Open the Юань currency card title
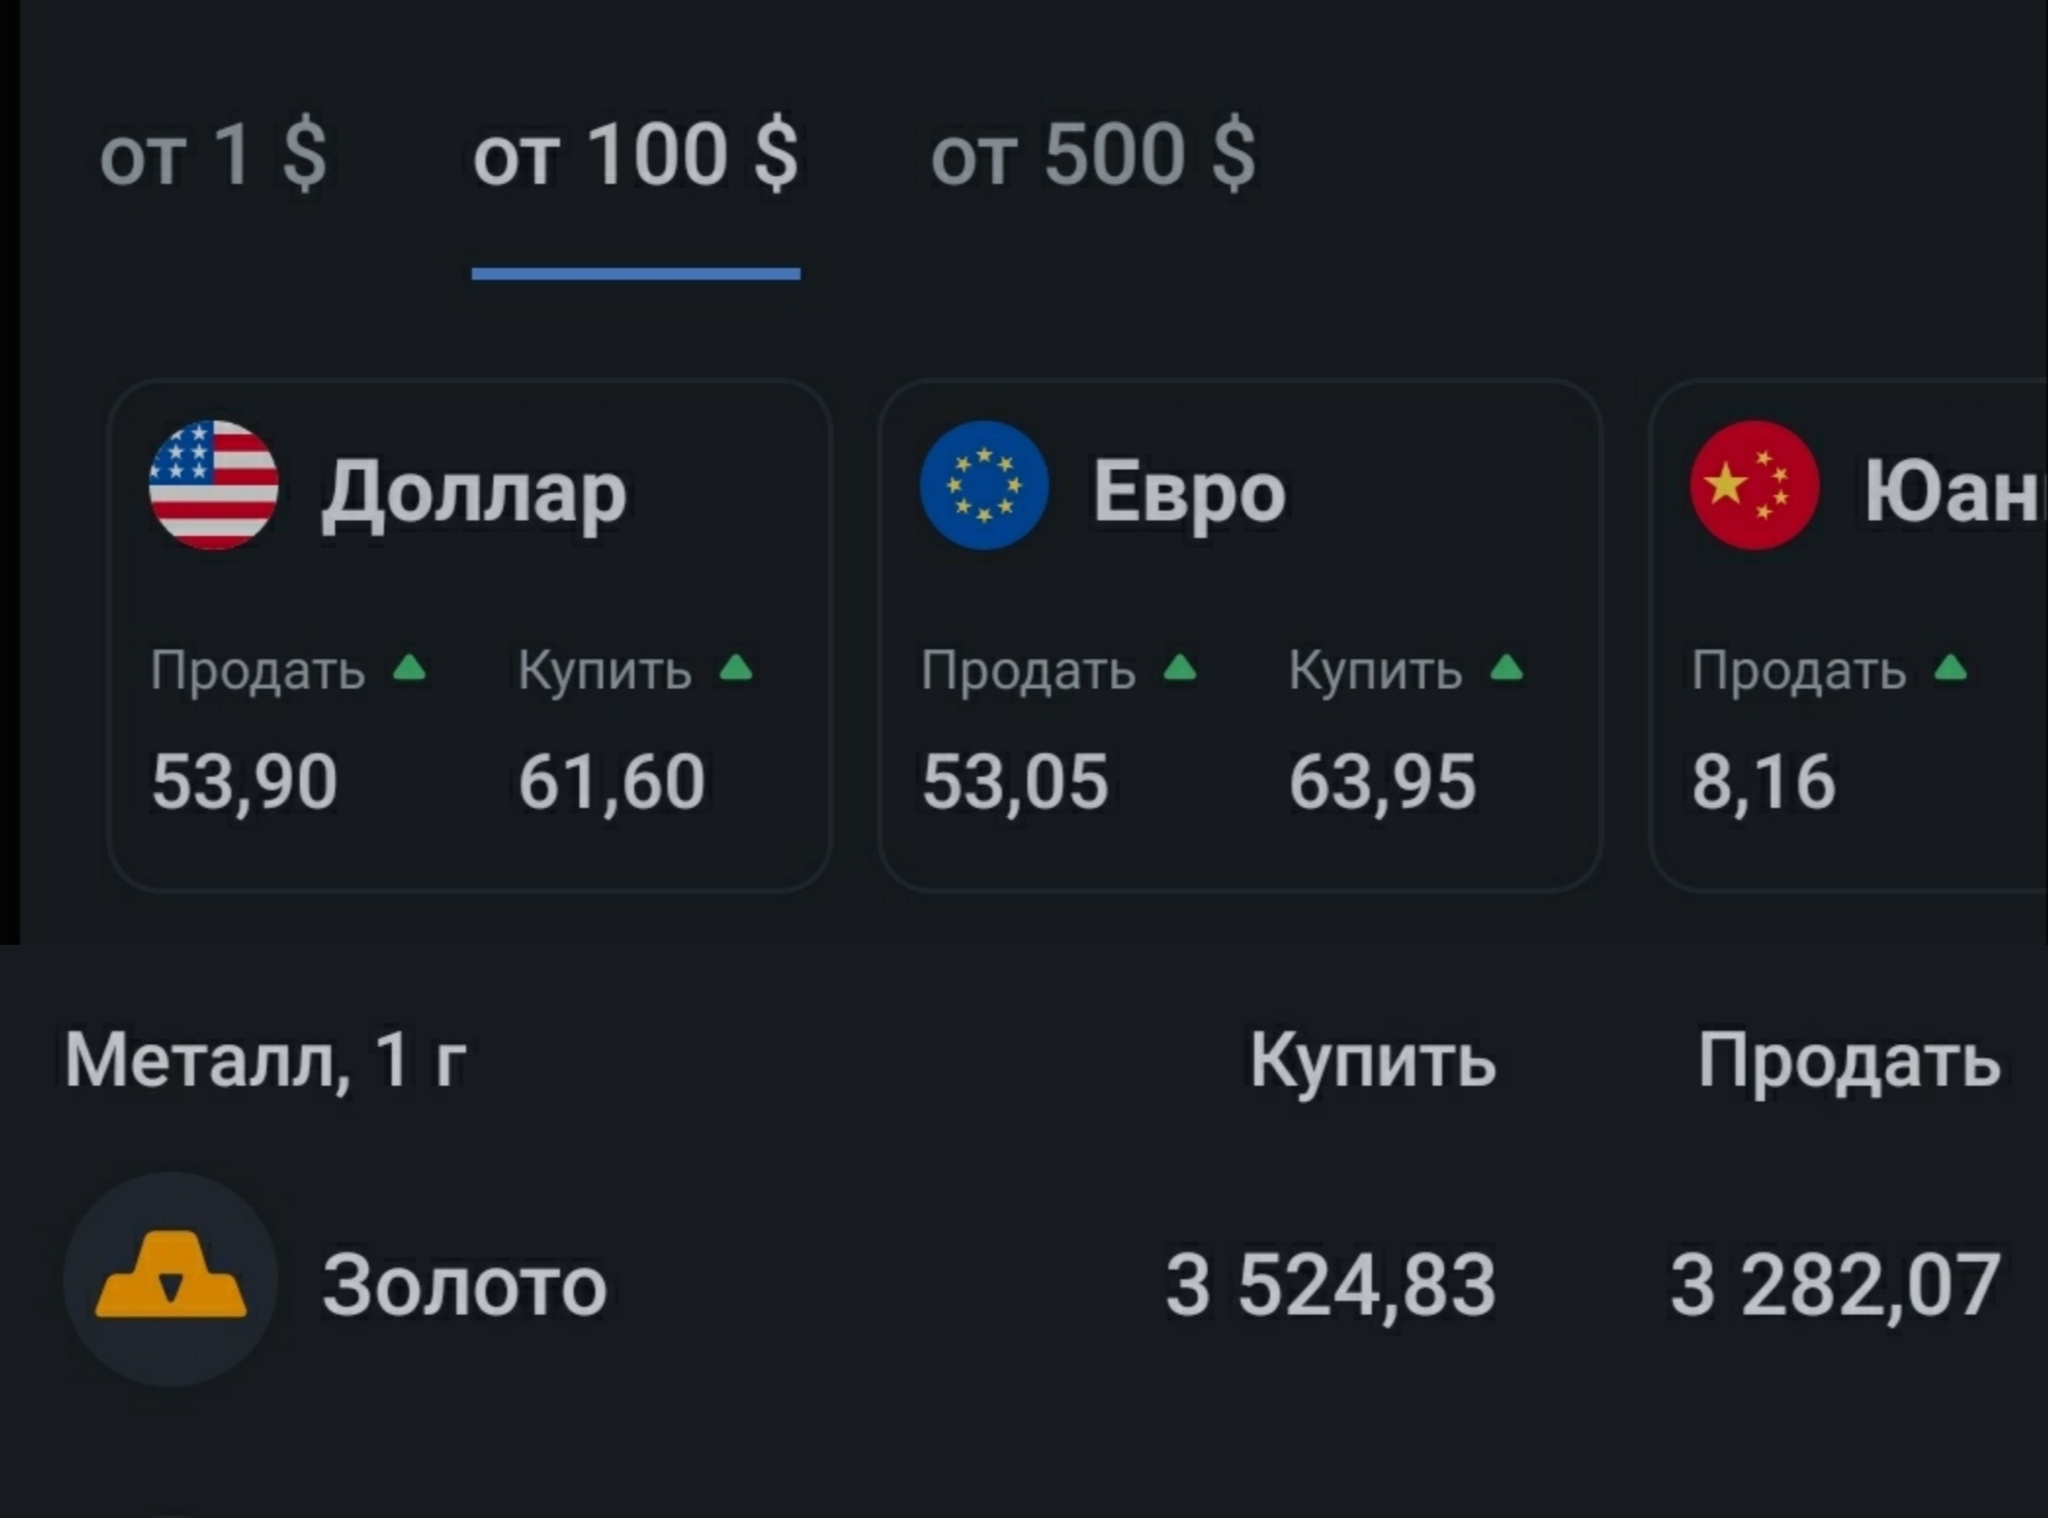 (x=1950, y=492)
